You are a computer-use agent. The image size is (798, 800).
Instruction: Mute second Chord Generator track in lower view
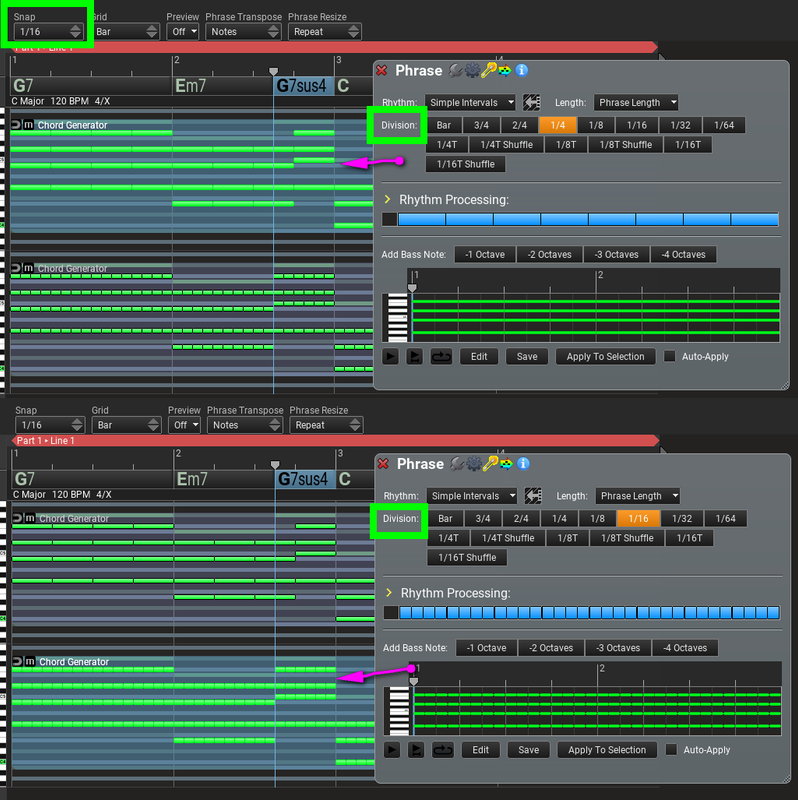coord(30,661)
